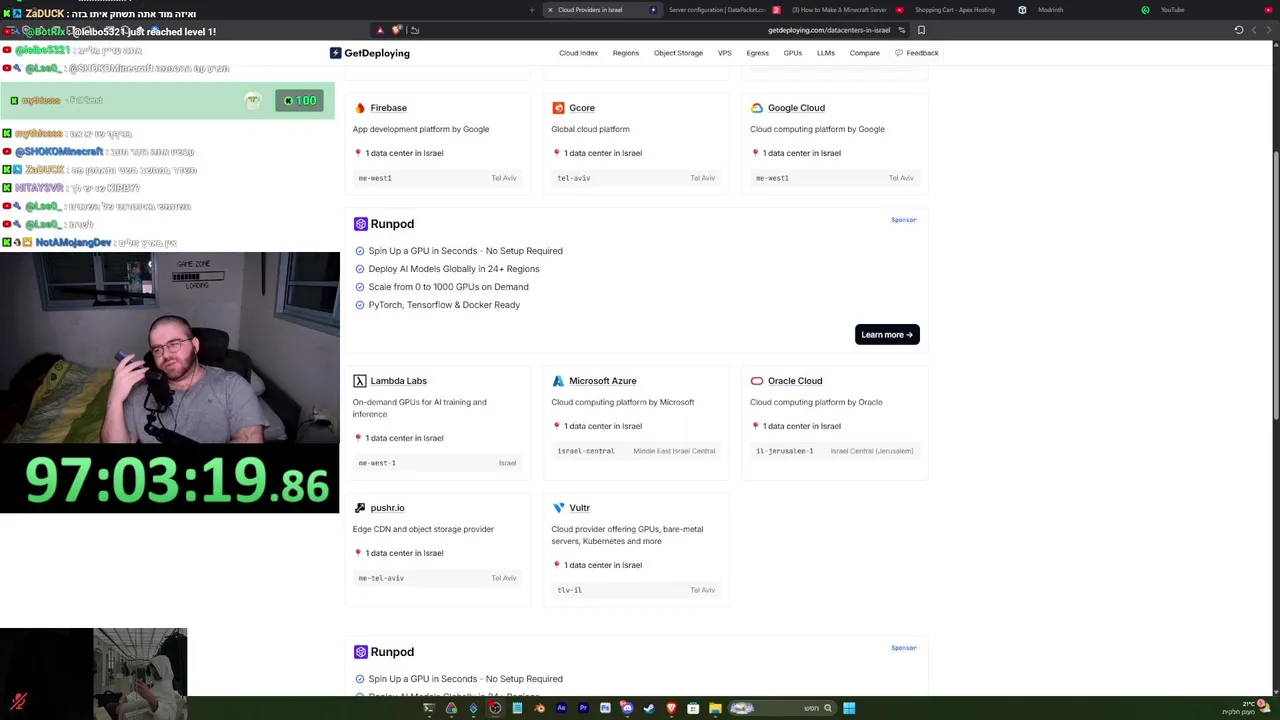1280x720 pixels.
Task: Open the Lambda Labs provider card
Action: (x=436, y=422)
